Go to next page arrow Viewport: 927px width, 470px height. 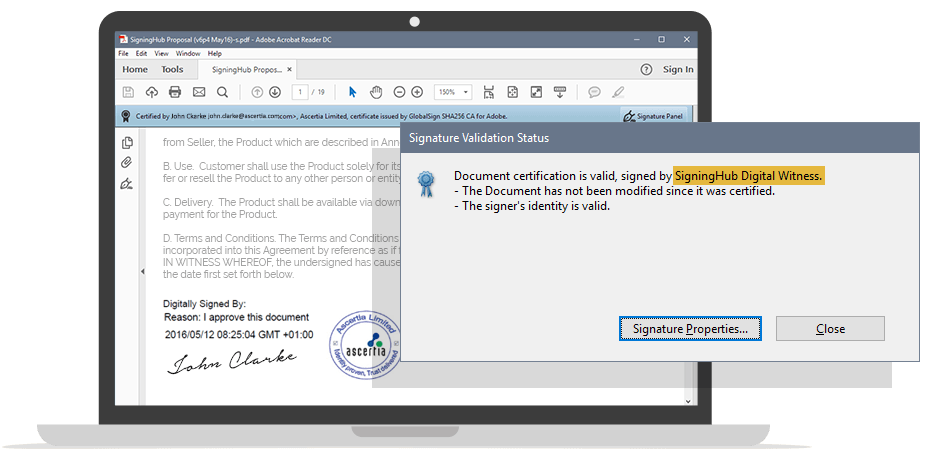[275, 92]
